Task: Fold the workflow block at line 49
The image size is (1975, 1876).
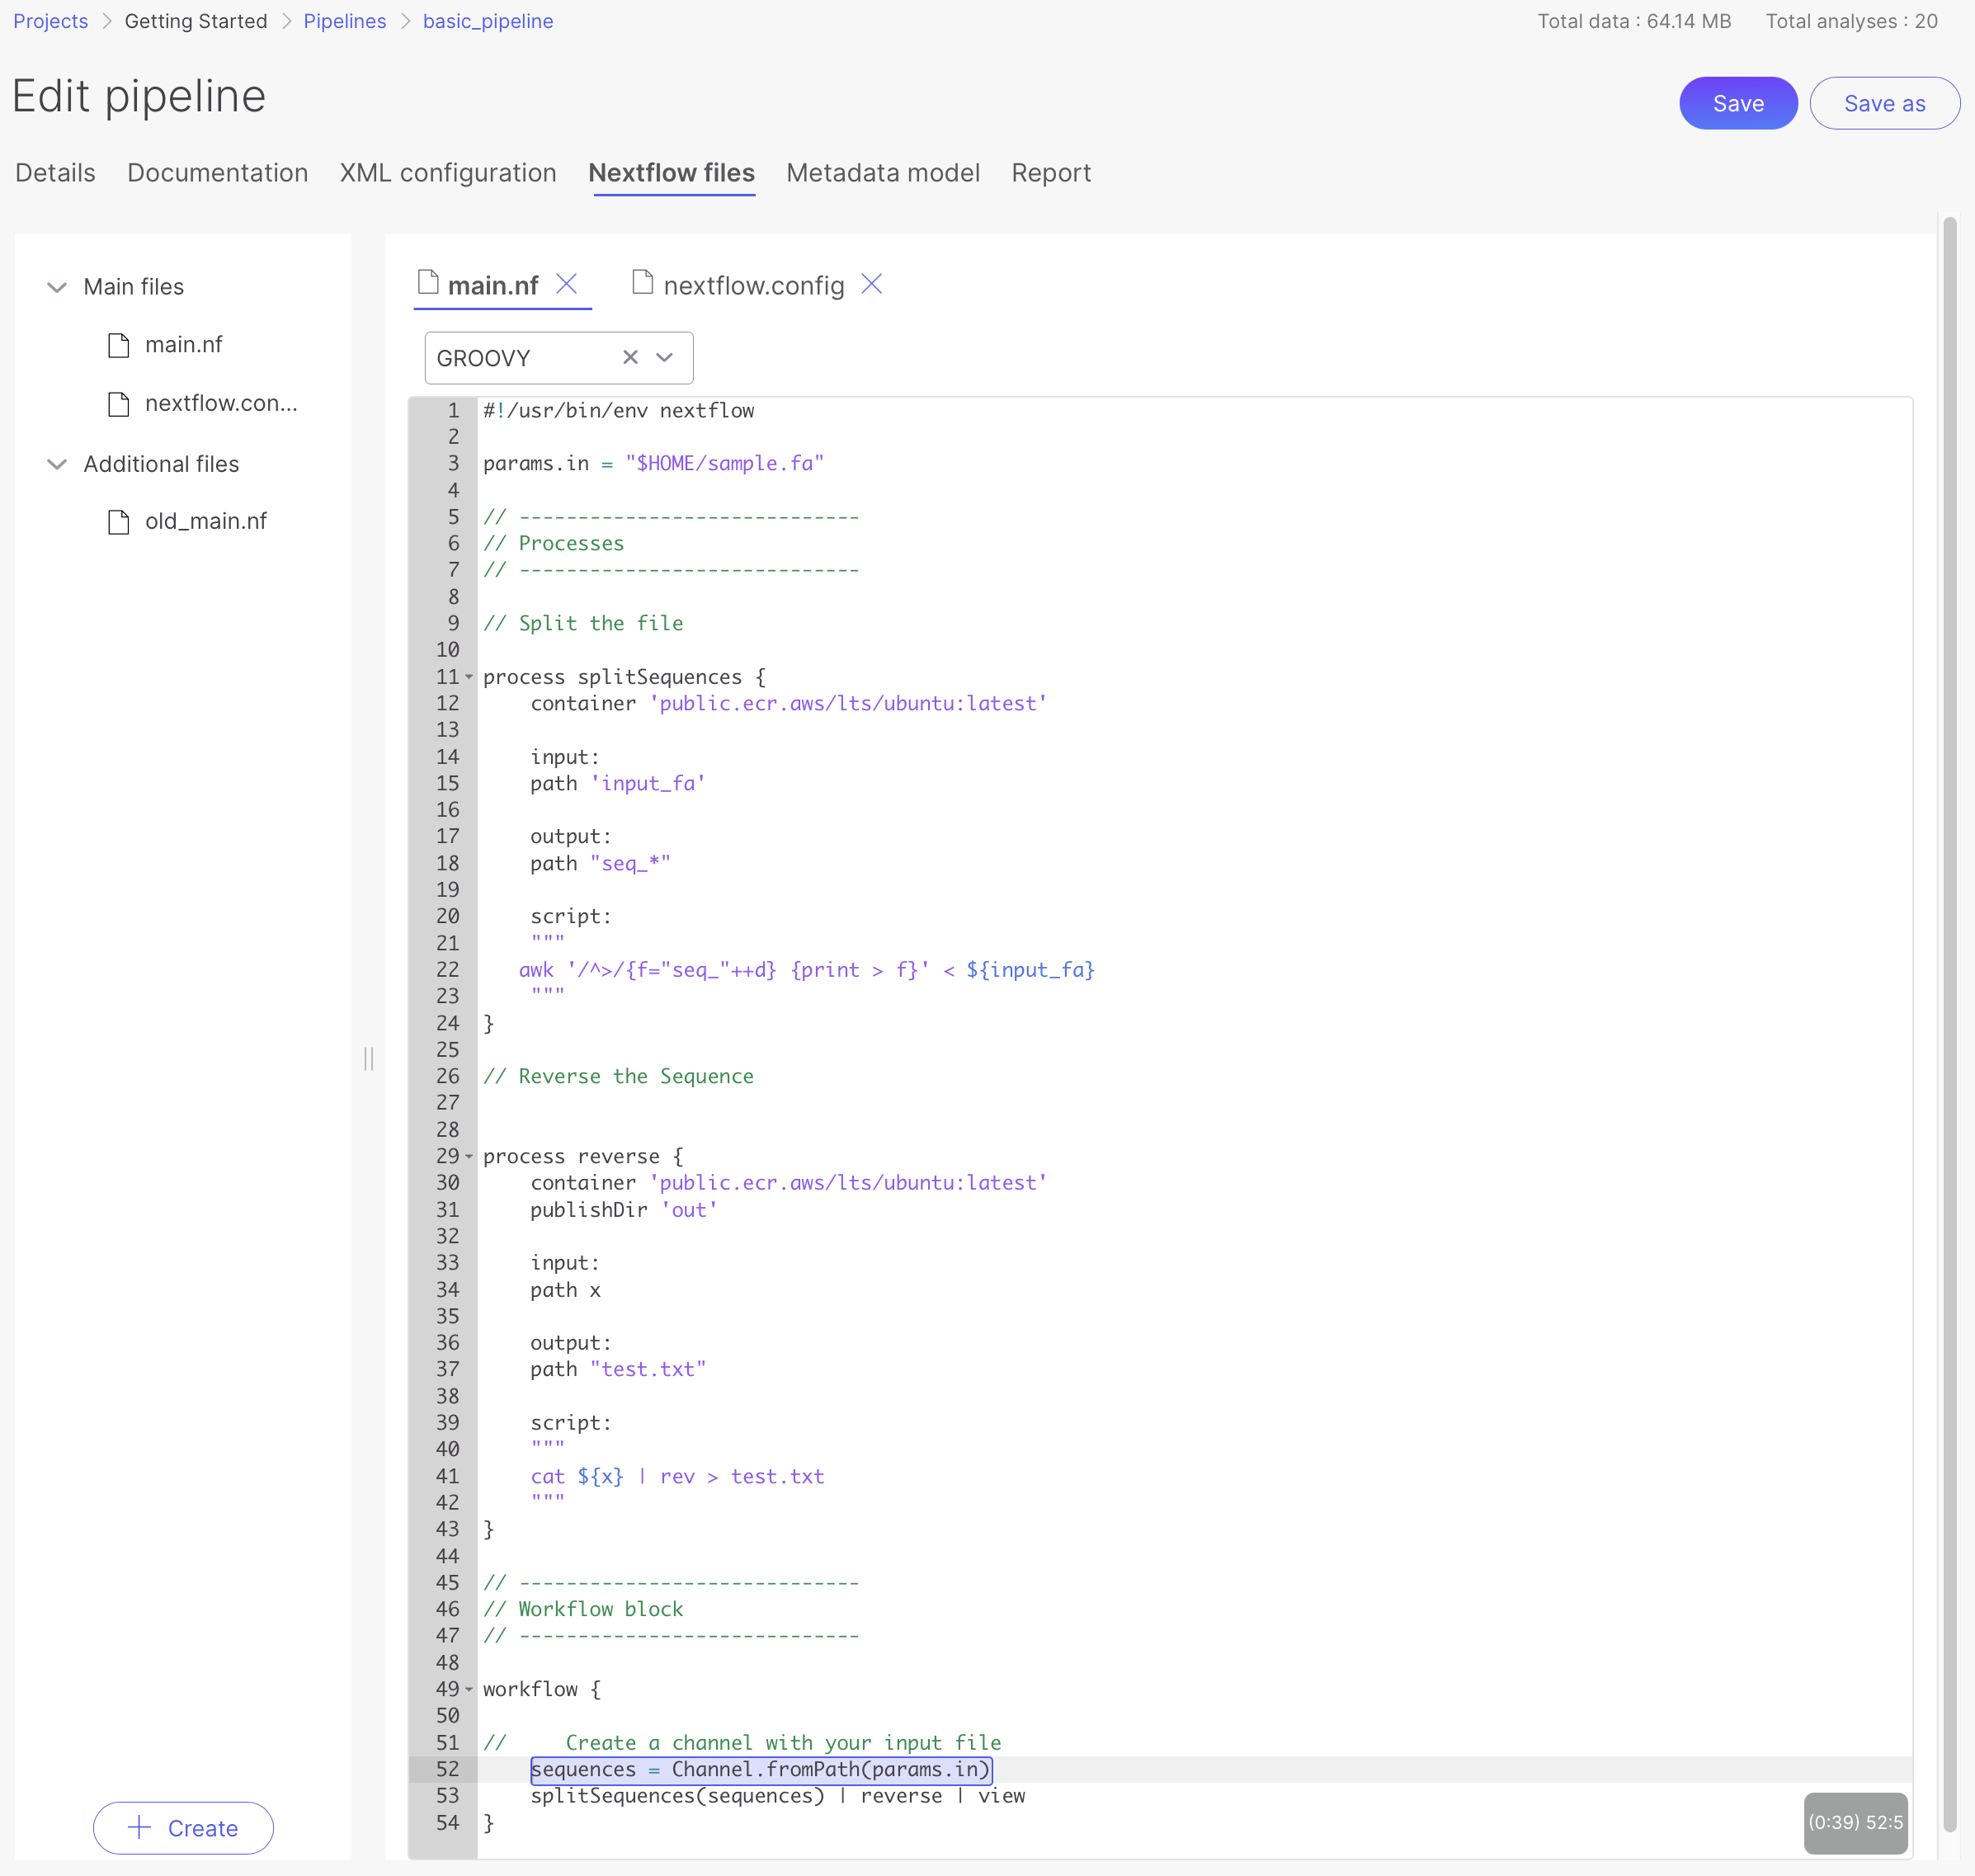Action: 469,1689
